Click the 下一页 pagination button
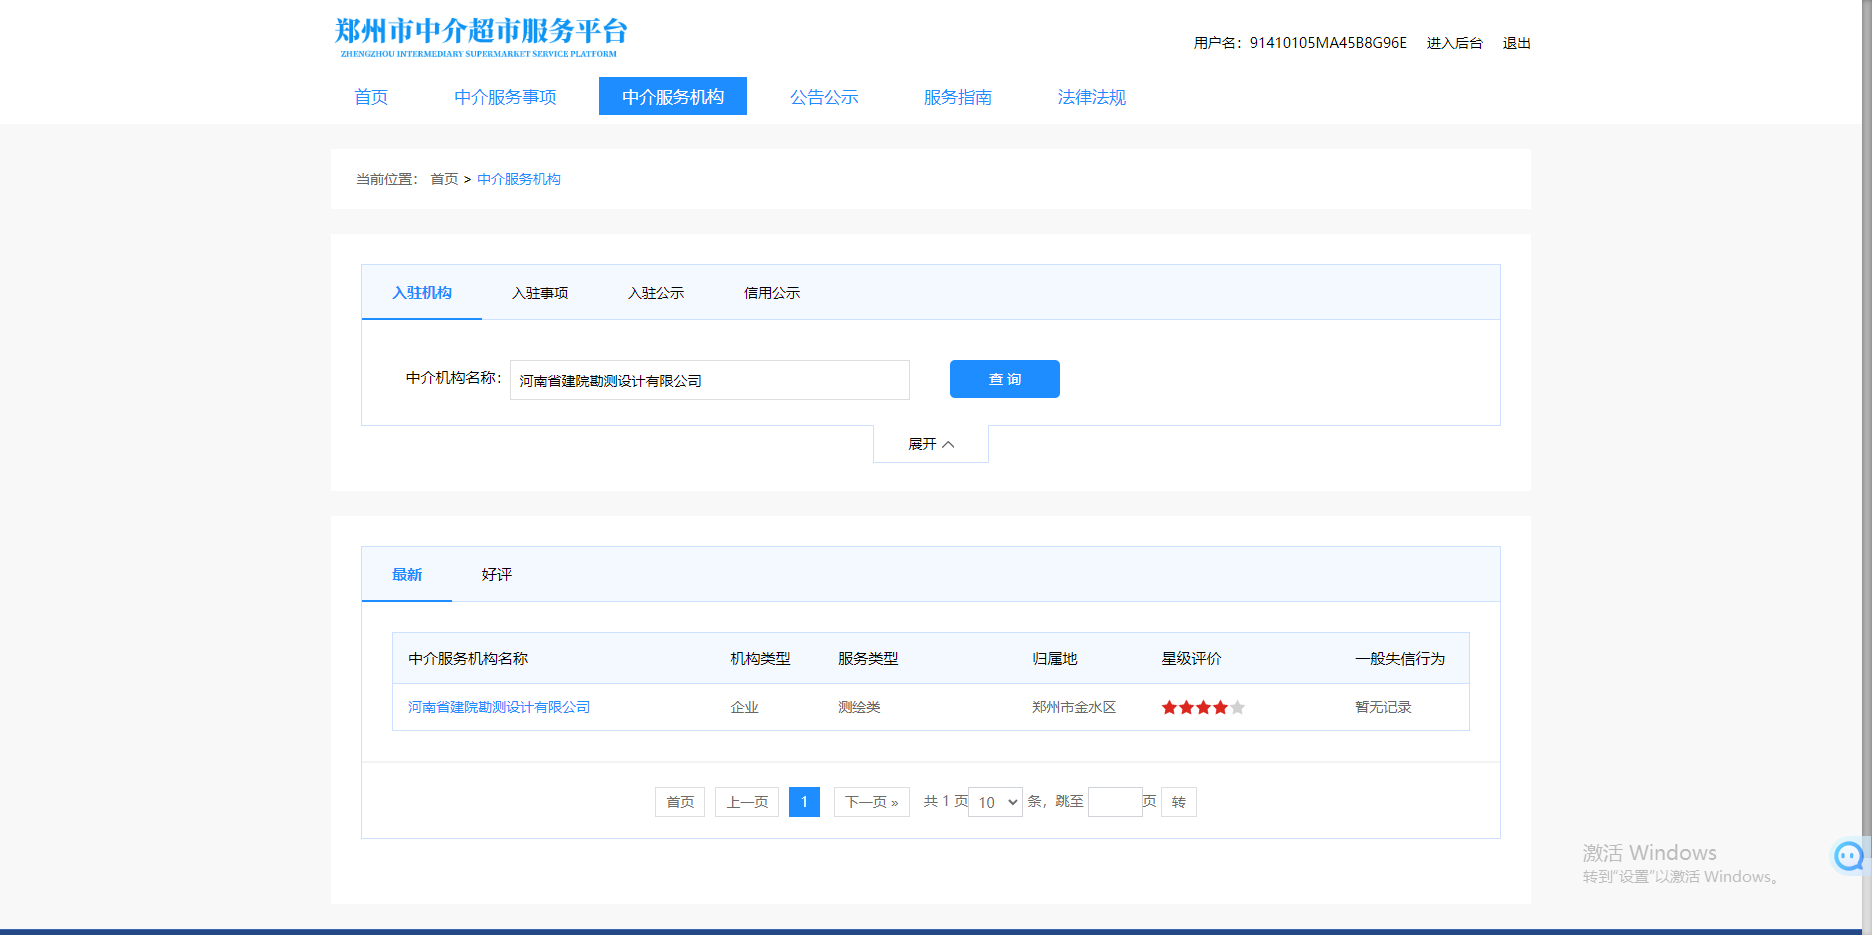Screen dimensions: 1872x935 click(871, 802)
